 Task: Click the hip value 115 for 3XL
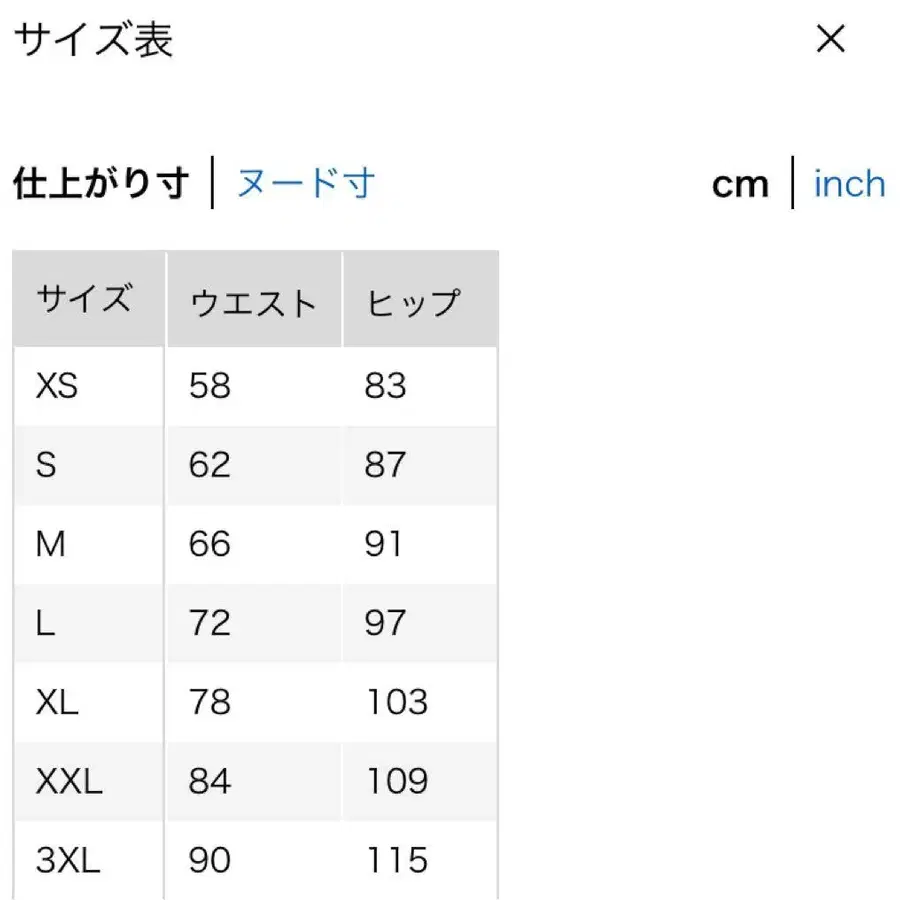pos(397,859)
